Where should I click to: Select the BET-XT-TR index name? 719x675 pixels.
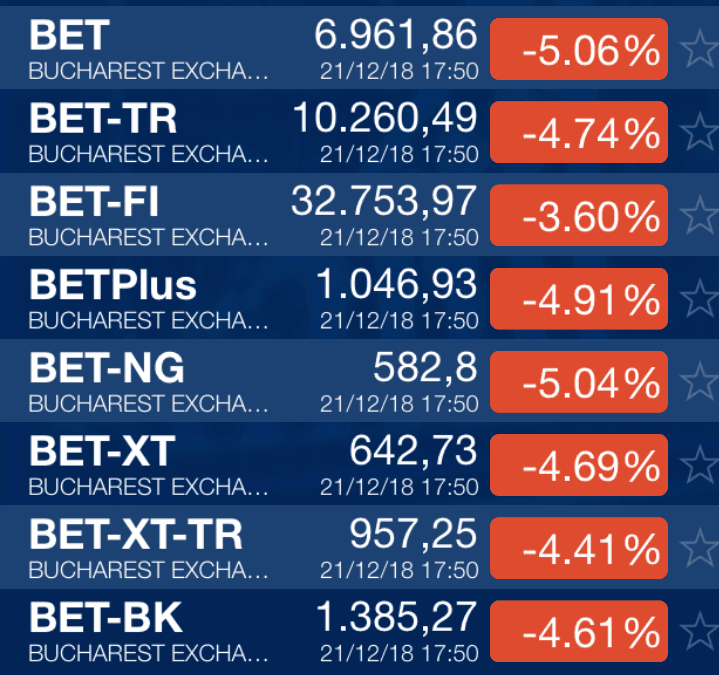coord(136,535)
